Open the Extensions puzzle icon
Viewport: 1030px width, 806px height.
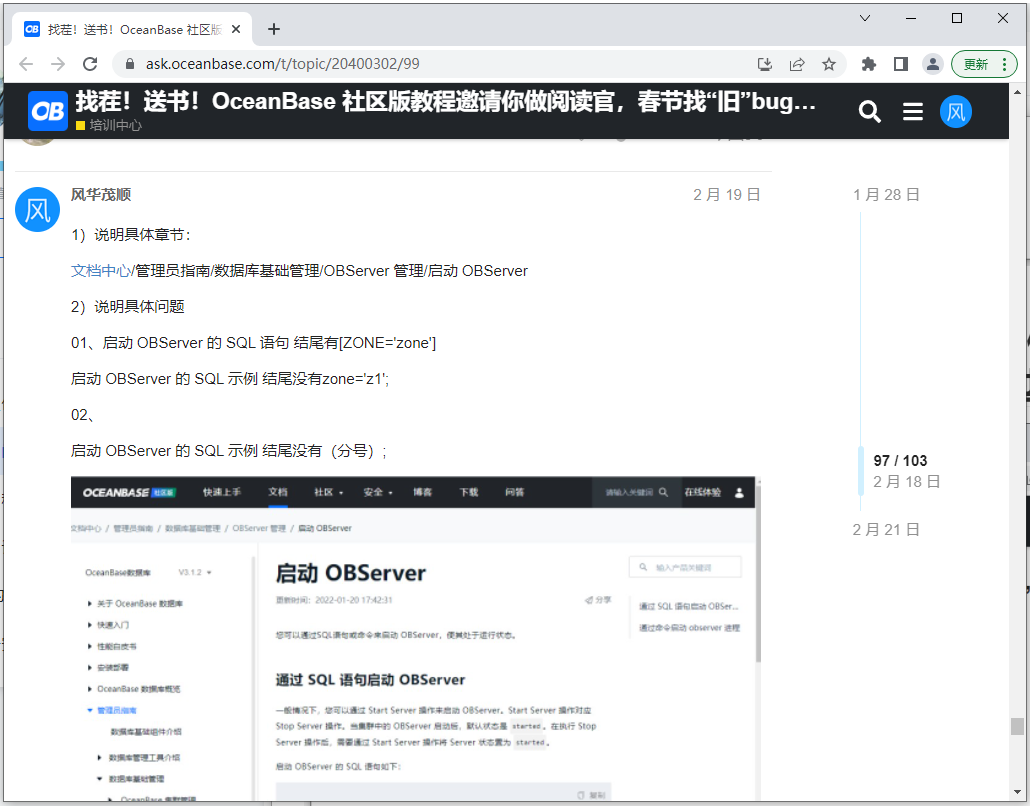869,64
